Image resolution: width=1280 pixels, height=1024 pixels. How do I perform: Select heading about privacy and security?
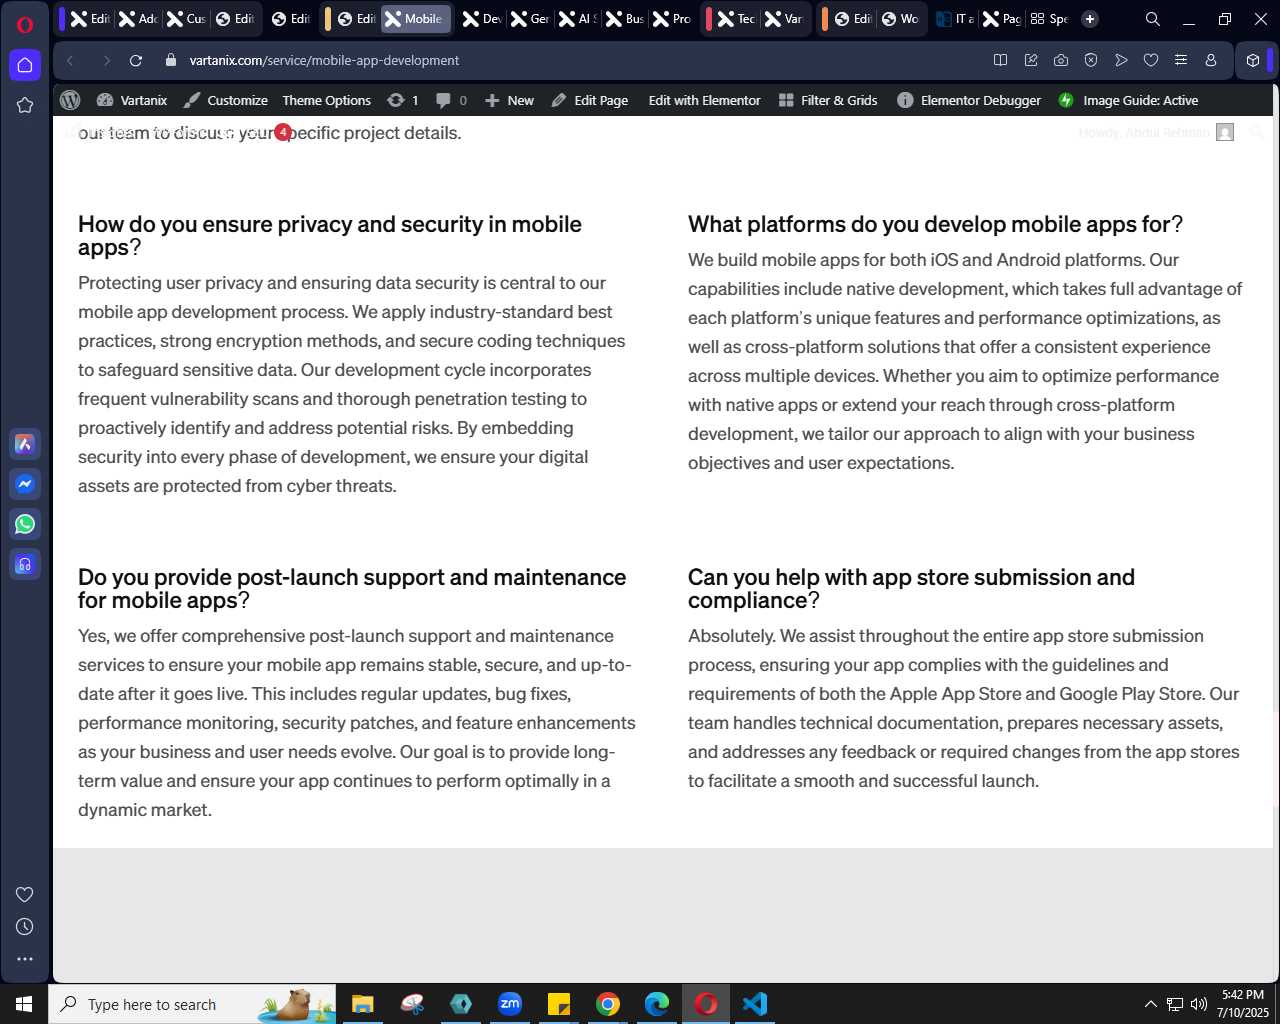tap(330, 236)
